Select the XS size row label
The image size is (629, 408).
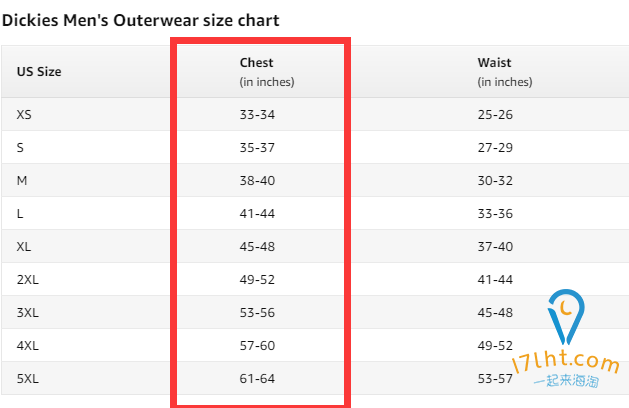click(x=24, y=115)
